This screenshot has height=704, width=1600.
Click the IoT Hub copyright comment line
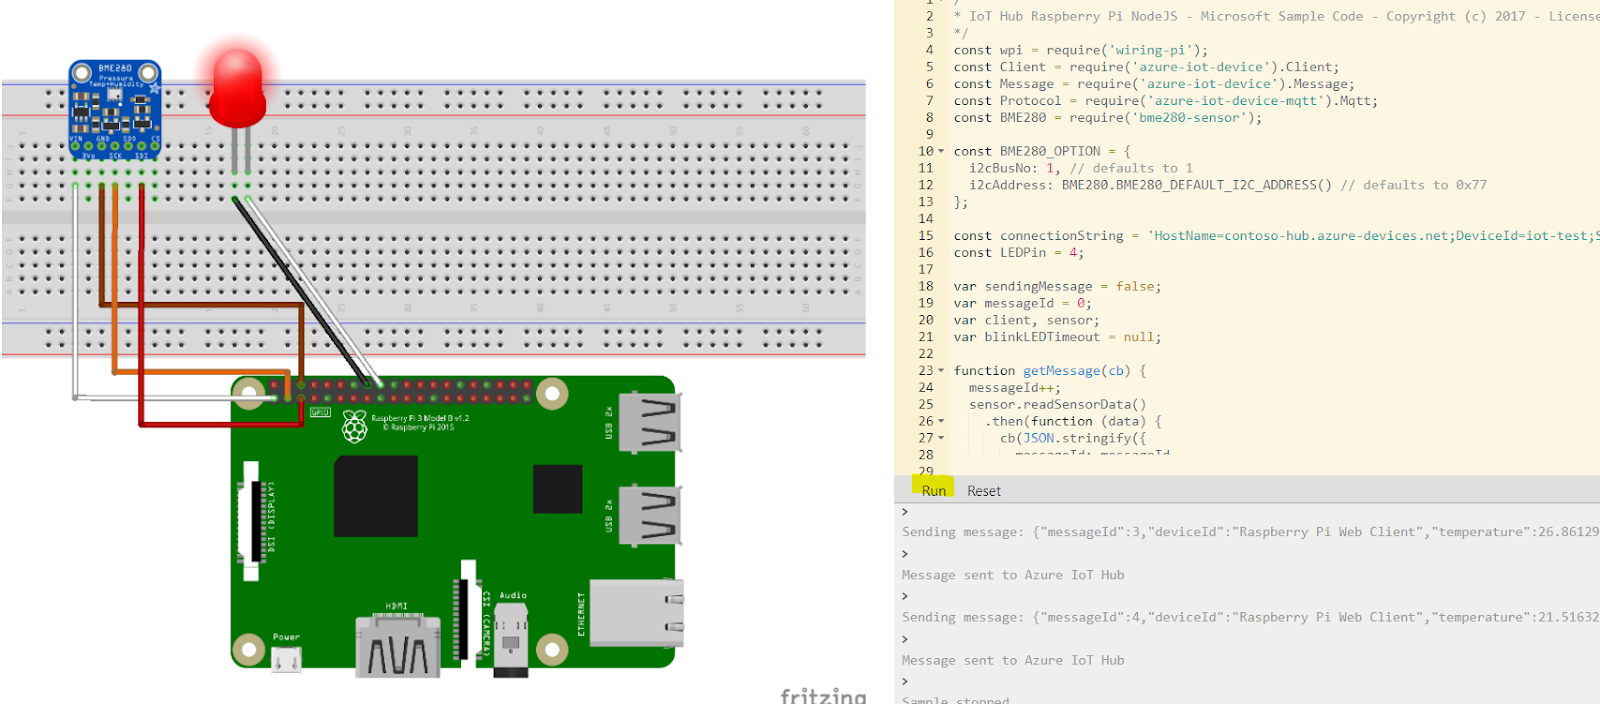pos(1276,16)
